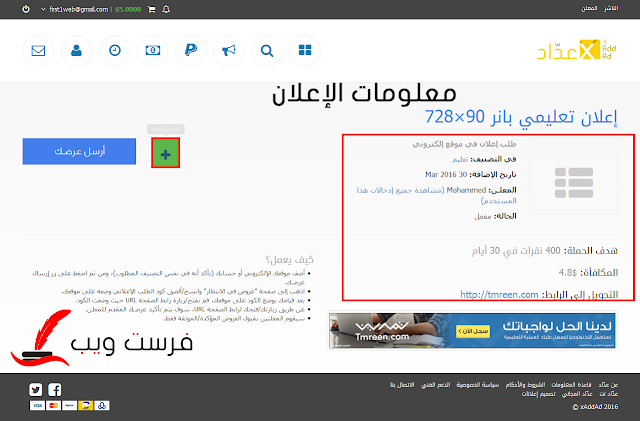Click the PayPal badge in footer

click(x=69, y=405)
